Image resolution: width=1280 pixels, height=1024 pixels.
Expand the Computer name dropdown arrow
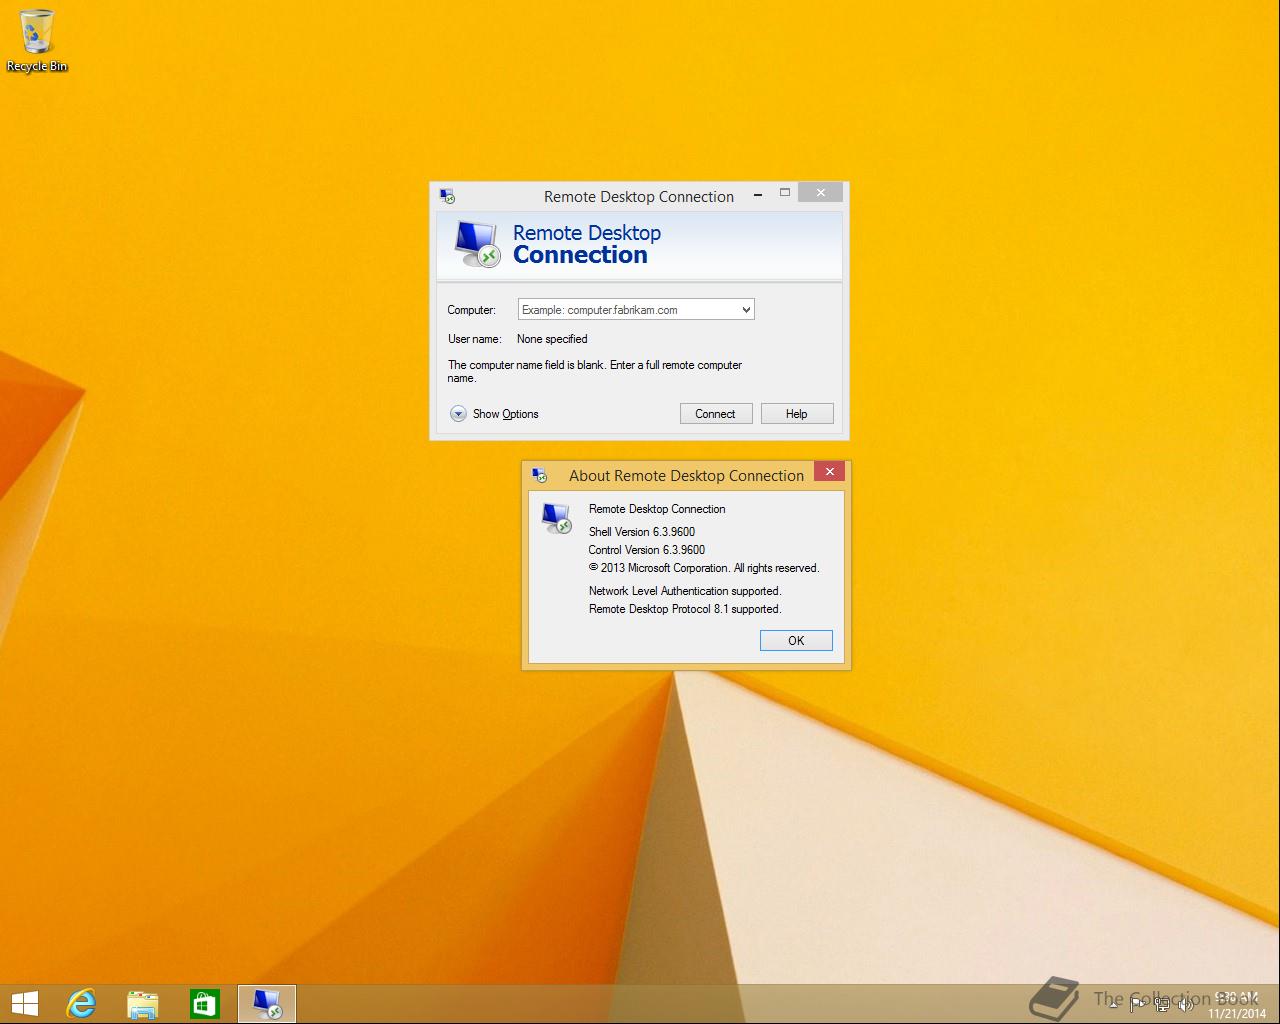click(x=746, y=310)
